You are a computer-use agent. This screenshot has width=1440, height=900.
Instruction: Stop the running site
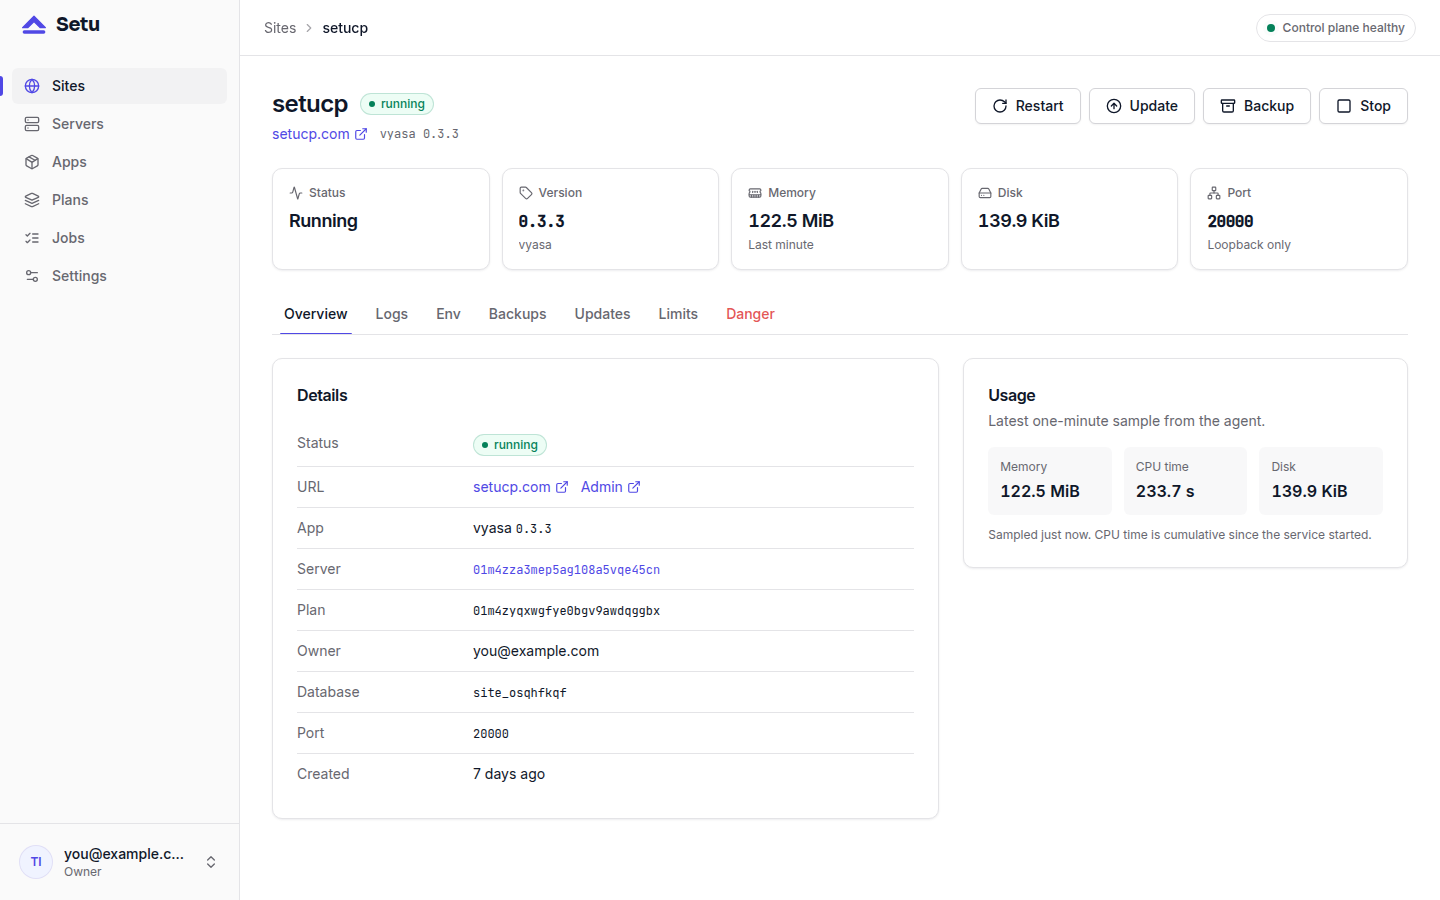[x=1363, y=106]
